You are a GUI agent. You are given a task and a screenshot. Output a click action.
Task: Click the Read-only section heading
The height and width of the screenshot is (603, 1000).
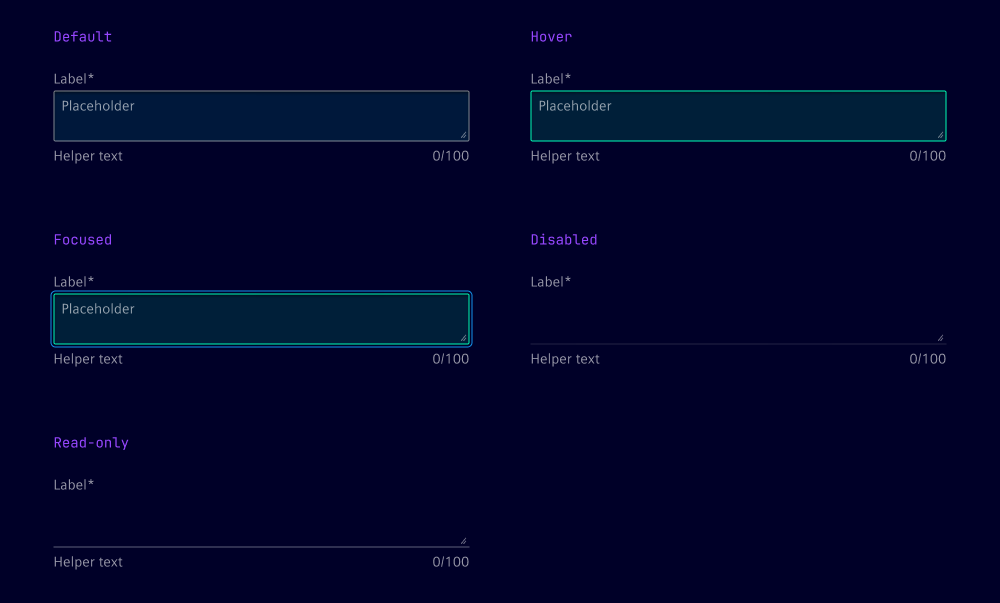(x=91, y=443)
